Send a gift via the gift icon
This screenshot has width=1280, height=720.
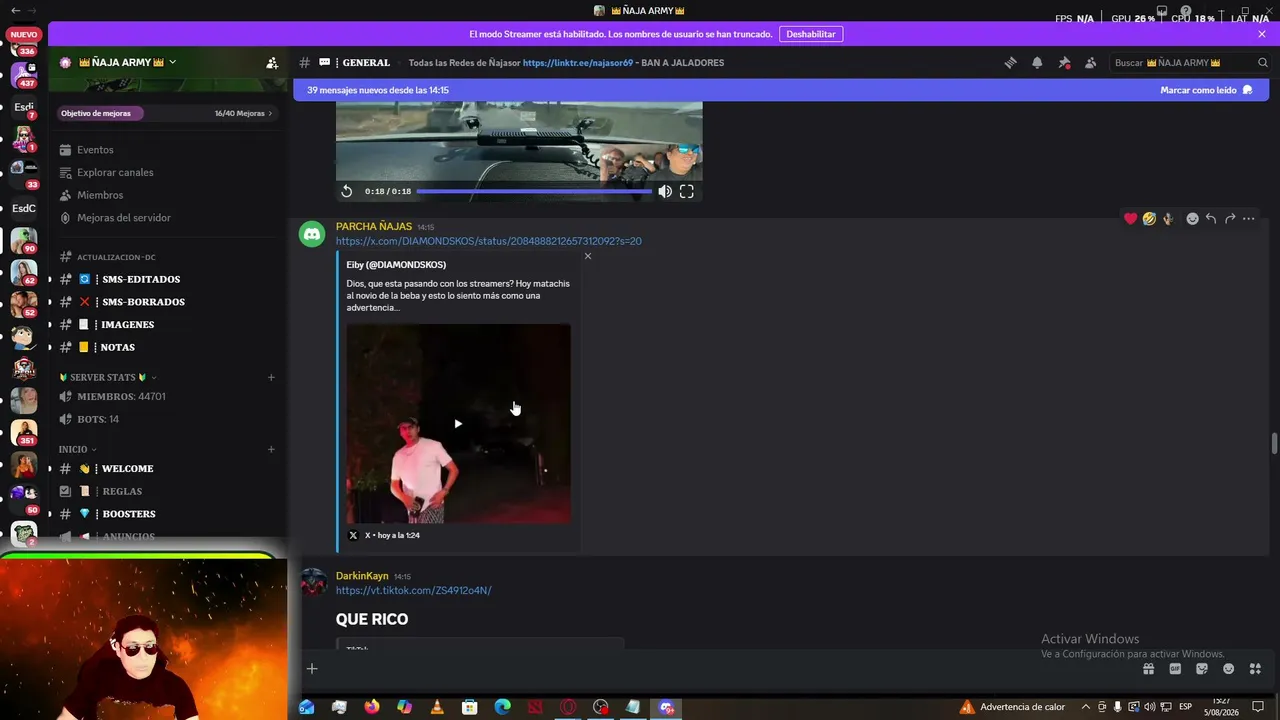tap(1149, 669)
